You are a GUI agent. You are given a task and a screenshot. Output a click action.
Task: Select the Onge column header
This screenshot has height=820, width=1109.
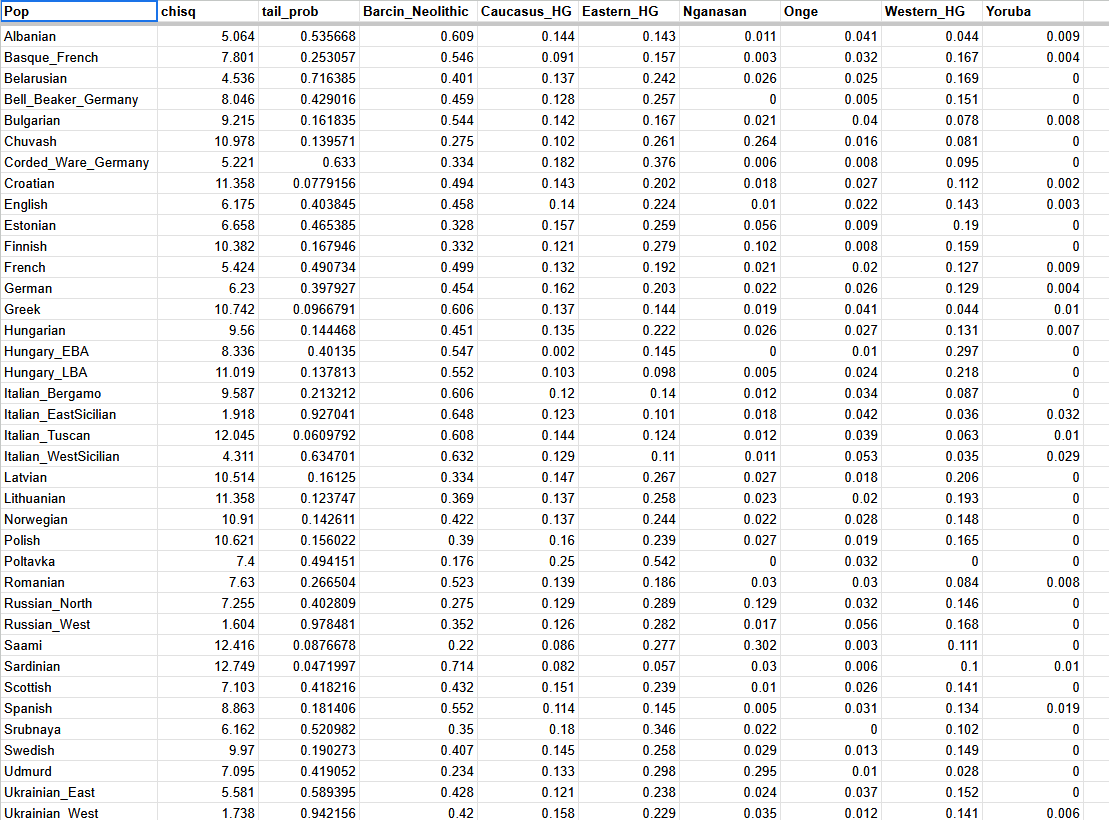click(831, 11)
